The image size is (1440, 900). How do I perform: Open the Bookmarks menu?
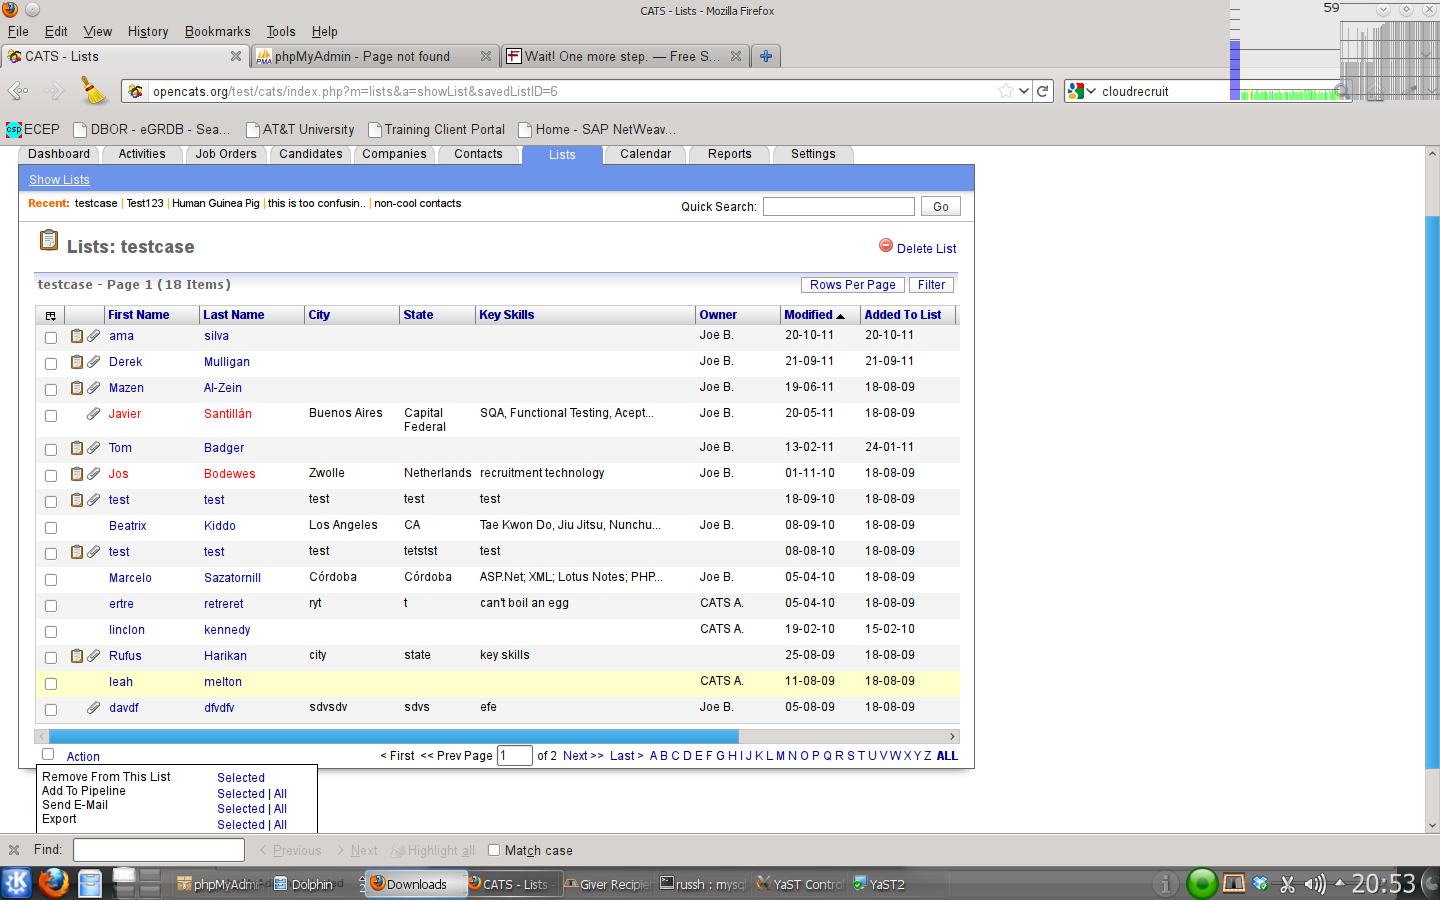pyautogui.click(x=217, y=31)
